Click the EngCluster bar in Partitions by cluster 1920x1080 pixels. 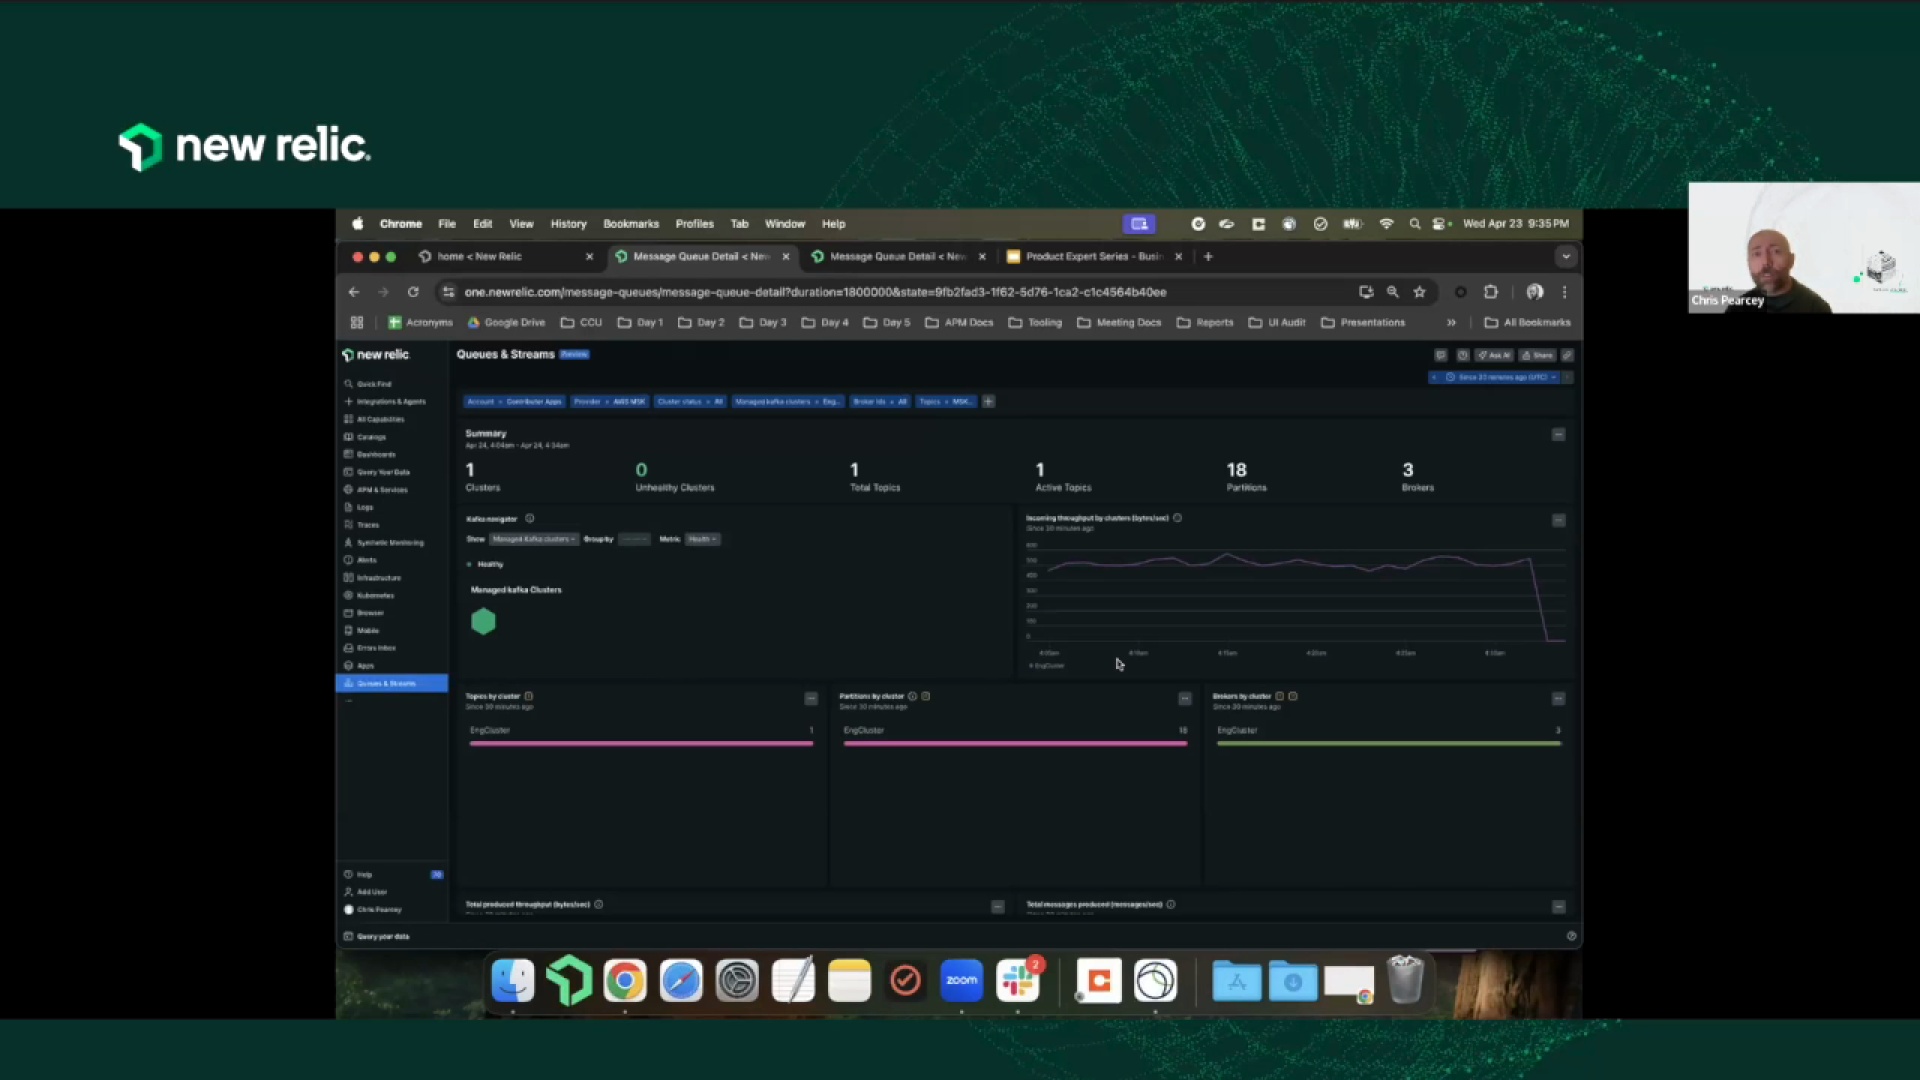click(x=1015, y=743)
